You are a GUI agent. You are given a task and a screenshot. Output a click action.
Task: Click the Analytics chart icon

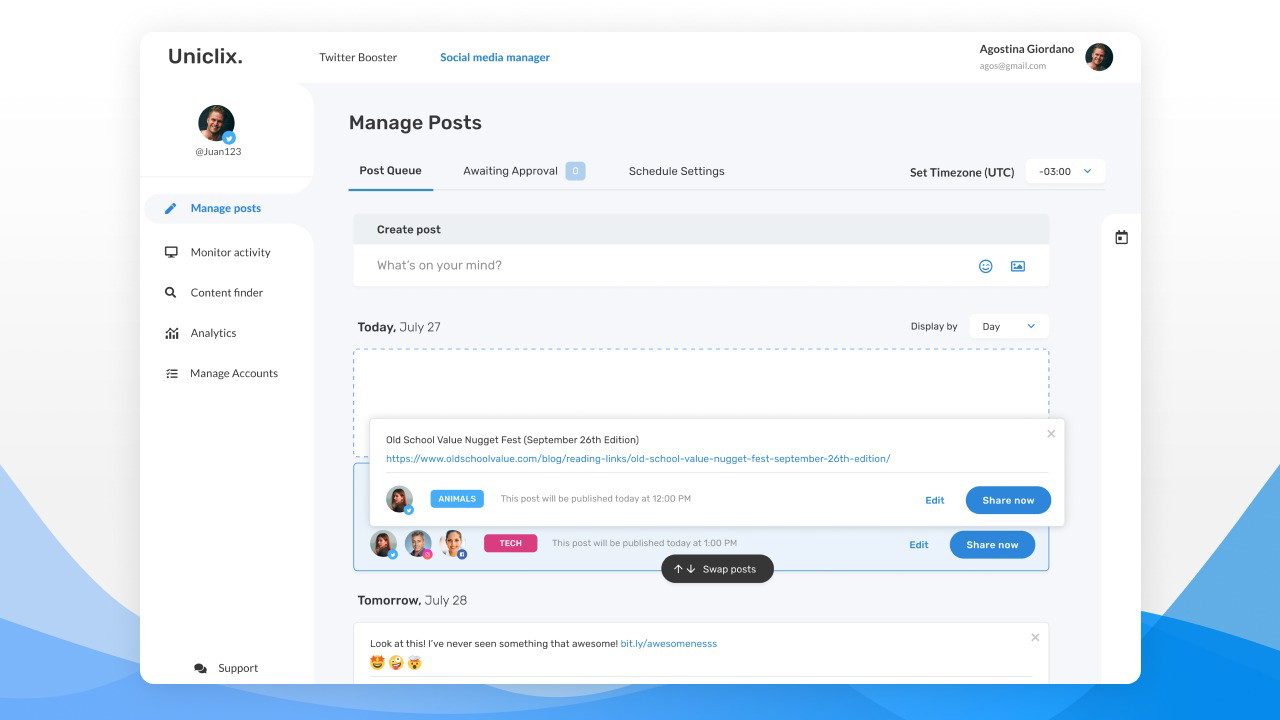pyautogui.click(x=171, y=333)
